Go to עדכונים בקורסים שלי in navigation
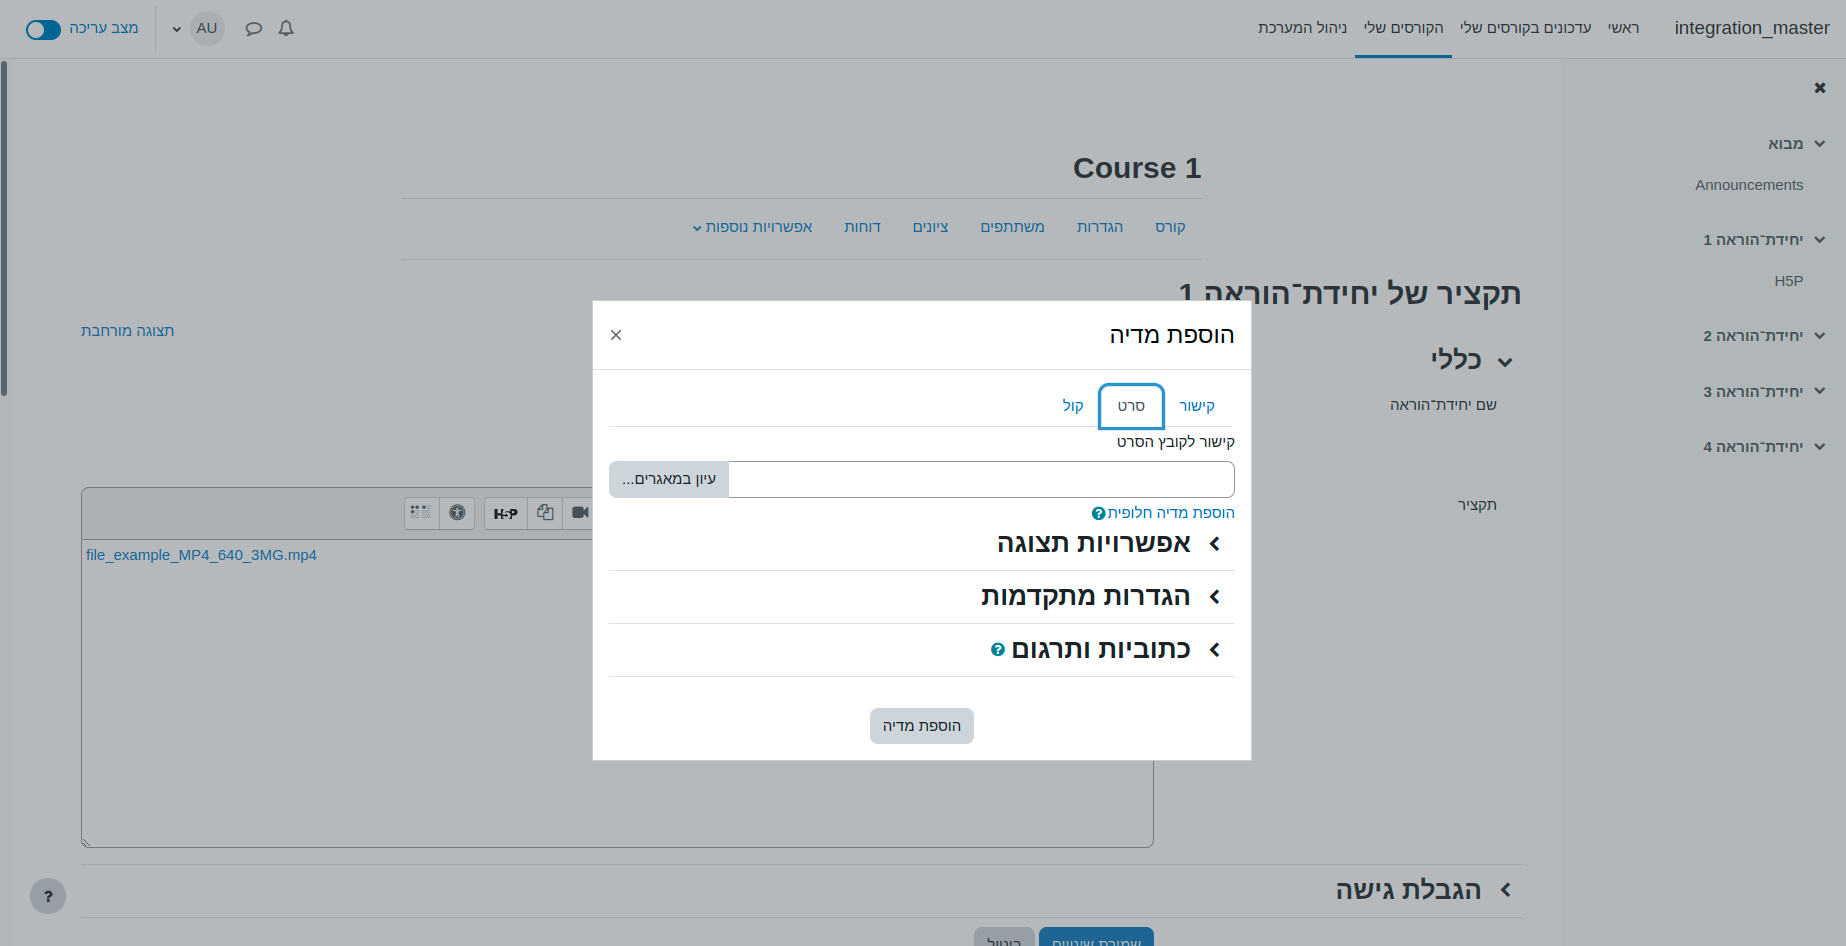 pyautogui.click(x=1525, y=28)
